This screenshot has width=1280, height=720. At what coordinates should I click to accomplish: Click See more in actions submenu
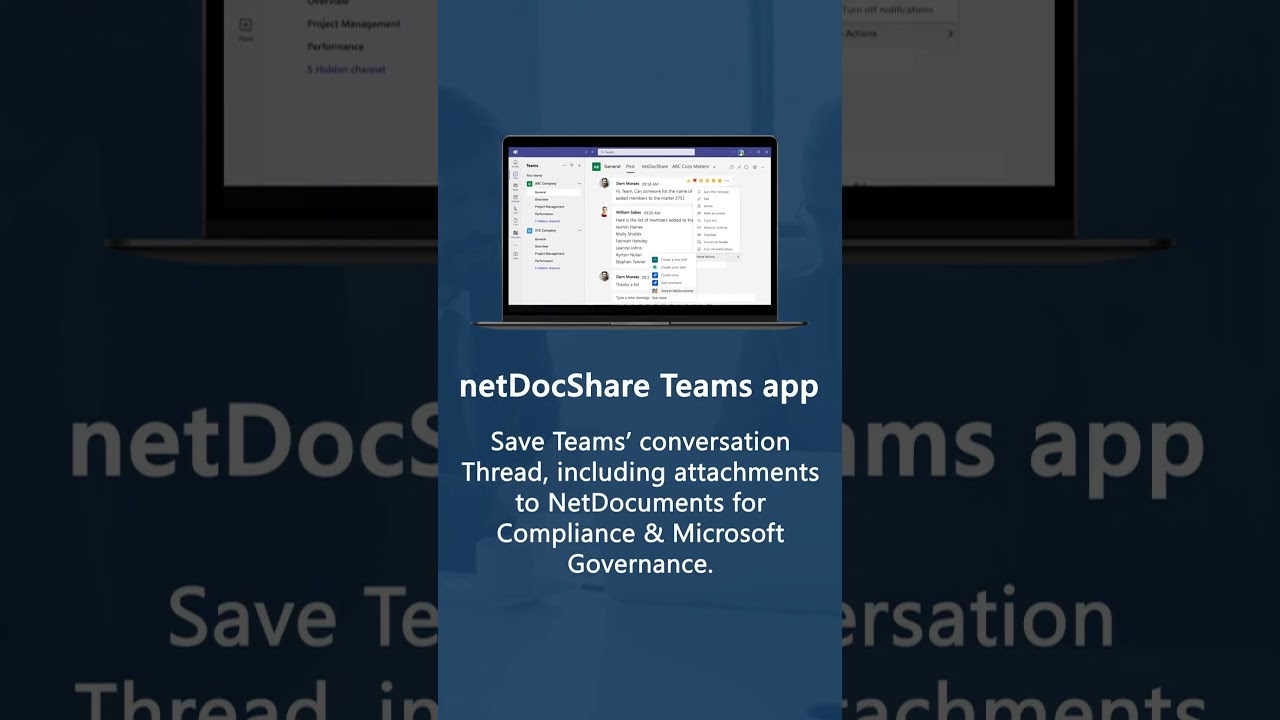pos(660,298)
